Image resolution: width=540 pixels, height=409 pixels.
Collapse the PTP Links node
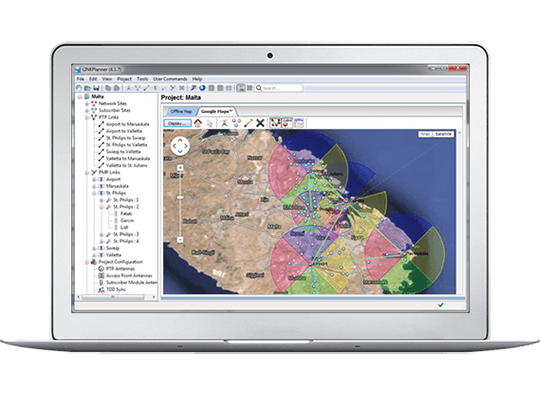coord(87,117)
